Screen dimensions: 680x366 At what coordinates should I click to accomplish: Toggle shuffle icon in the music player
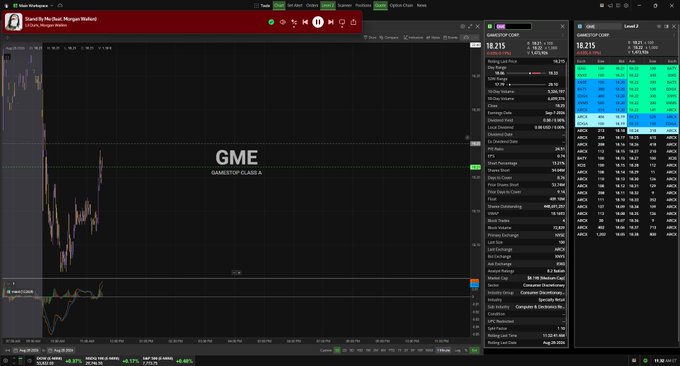tap(294, 22)
